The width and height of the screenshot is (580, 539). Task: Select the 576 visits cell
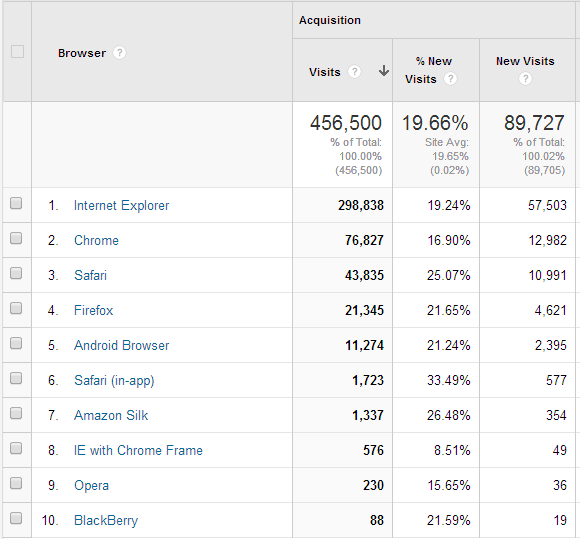(x=373, y=451)
